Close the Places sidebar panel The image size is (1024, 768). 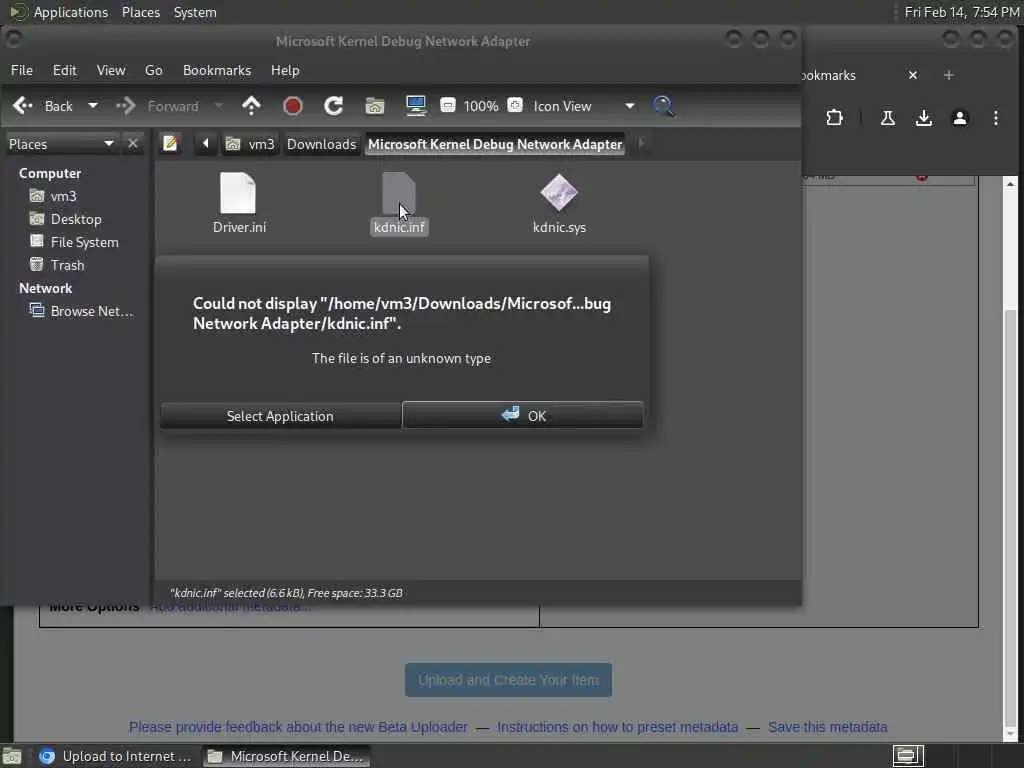coord(133,144)
